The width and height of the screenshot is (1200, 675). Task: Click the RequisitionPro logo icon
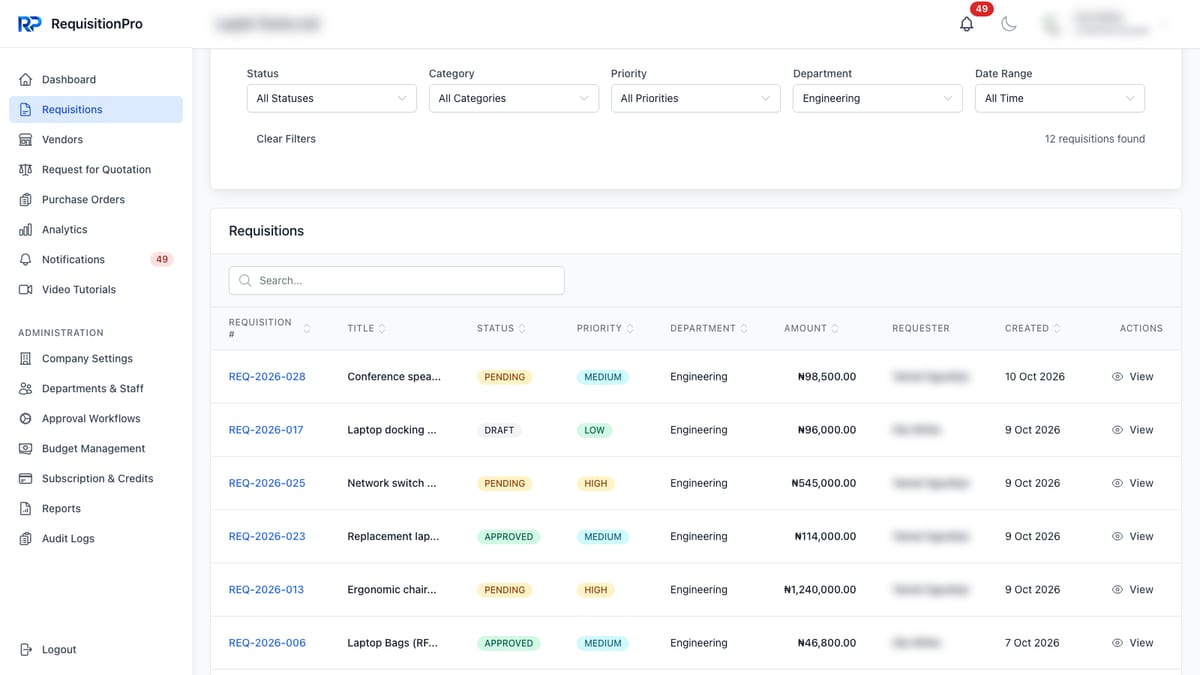click(30, 24)
